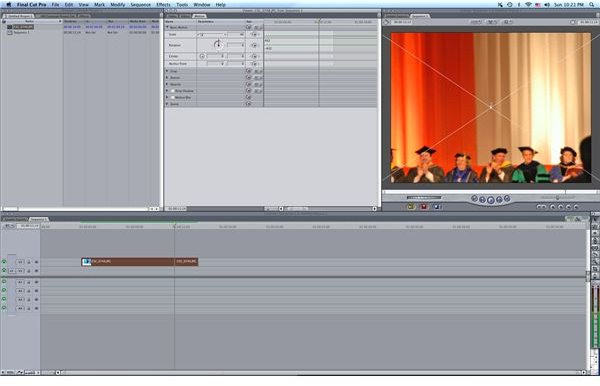Open the Modify menu

(x=117, y=5)
